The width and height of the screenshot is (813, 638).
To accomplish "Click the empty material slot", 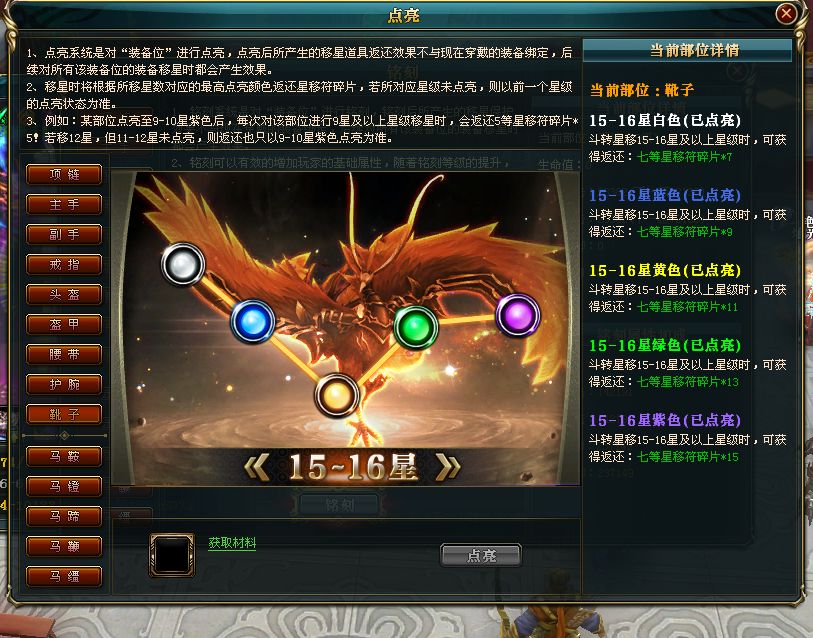I will tap(172, 555).
